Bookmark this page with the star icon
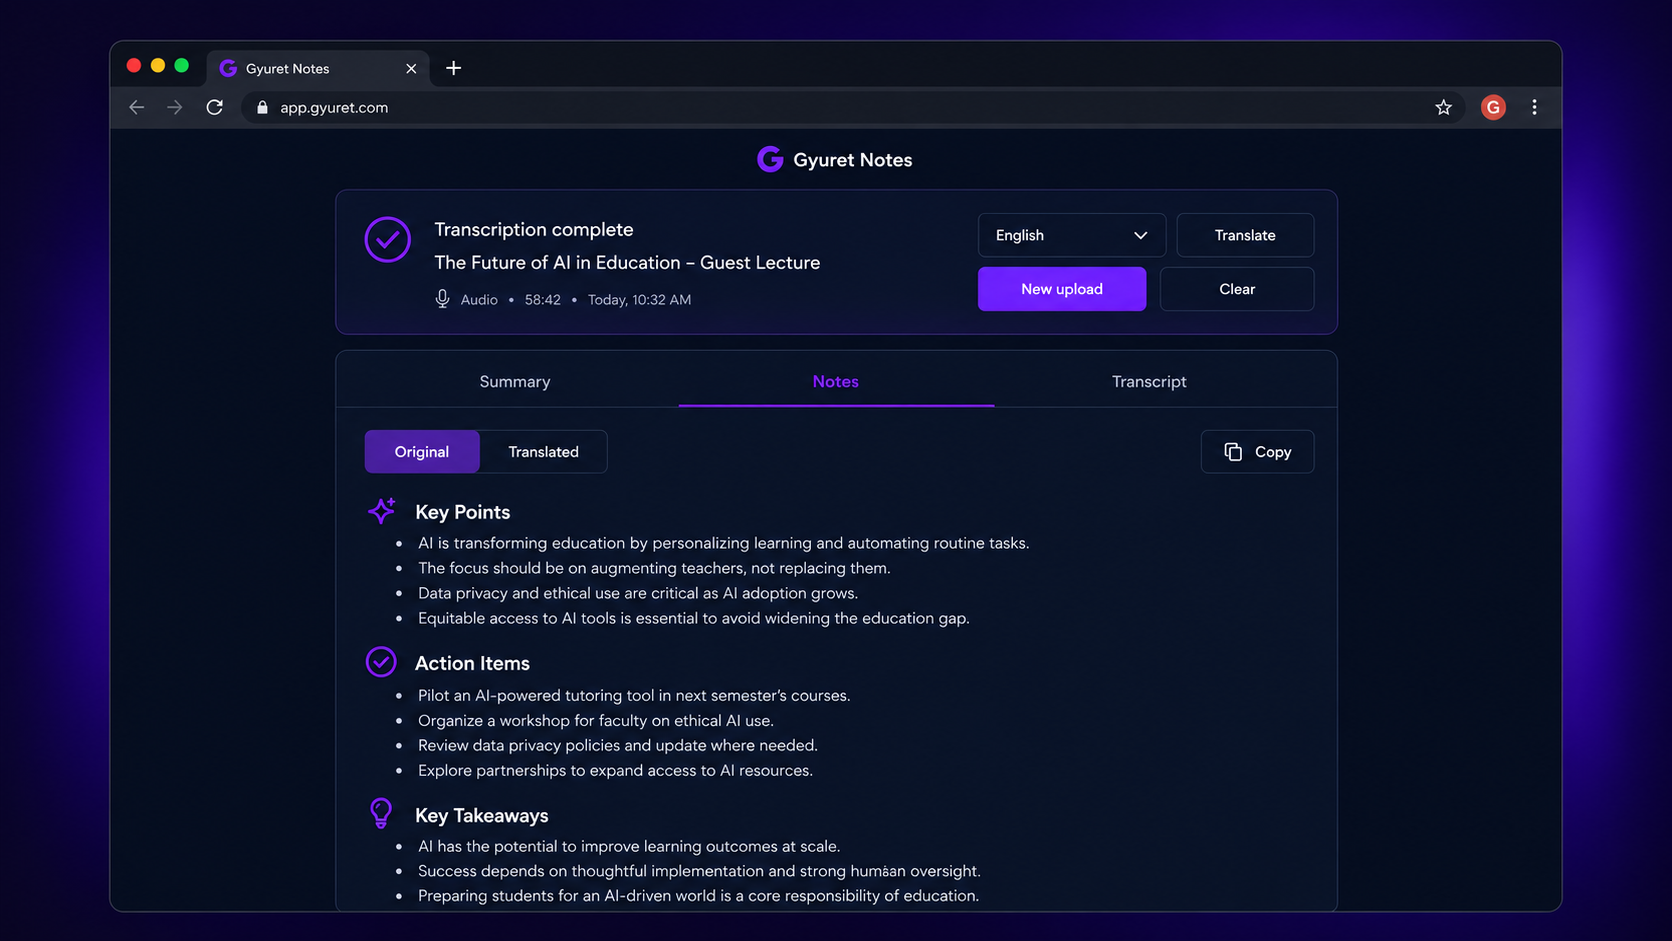1672x941 pixels. coord(1443,107)
